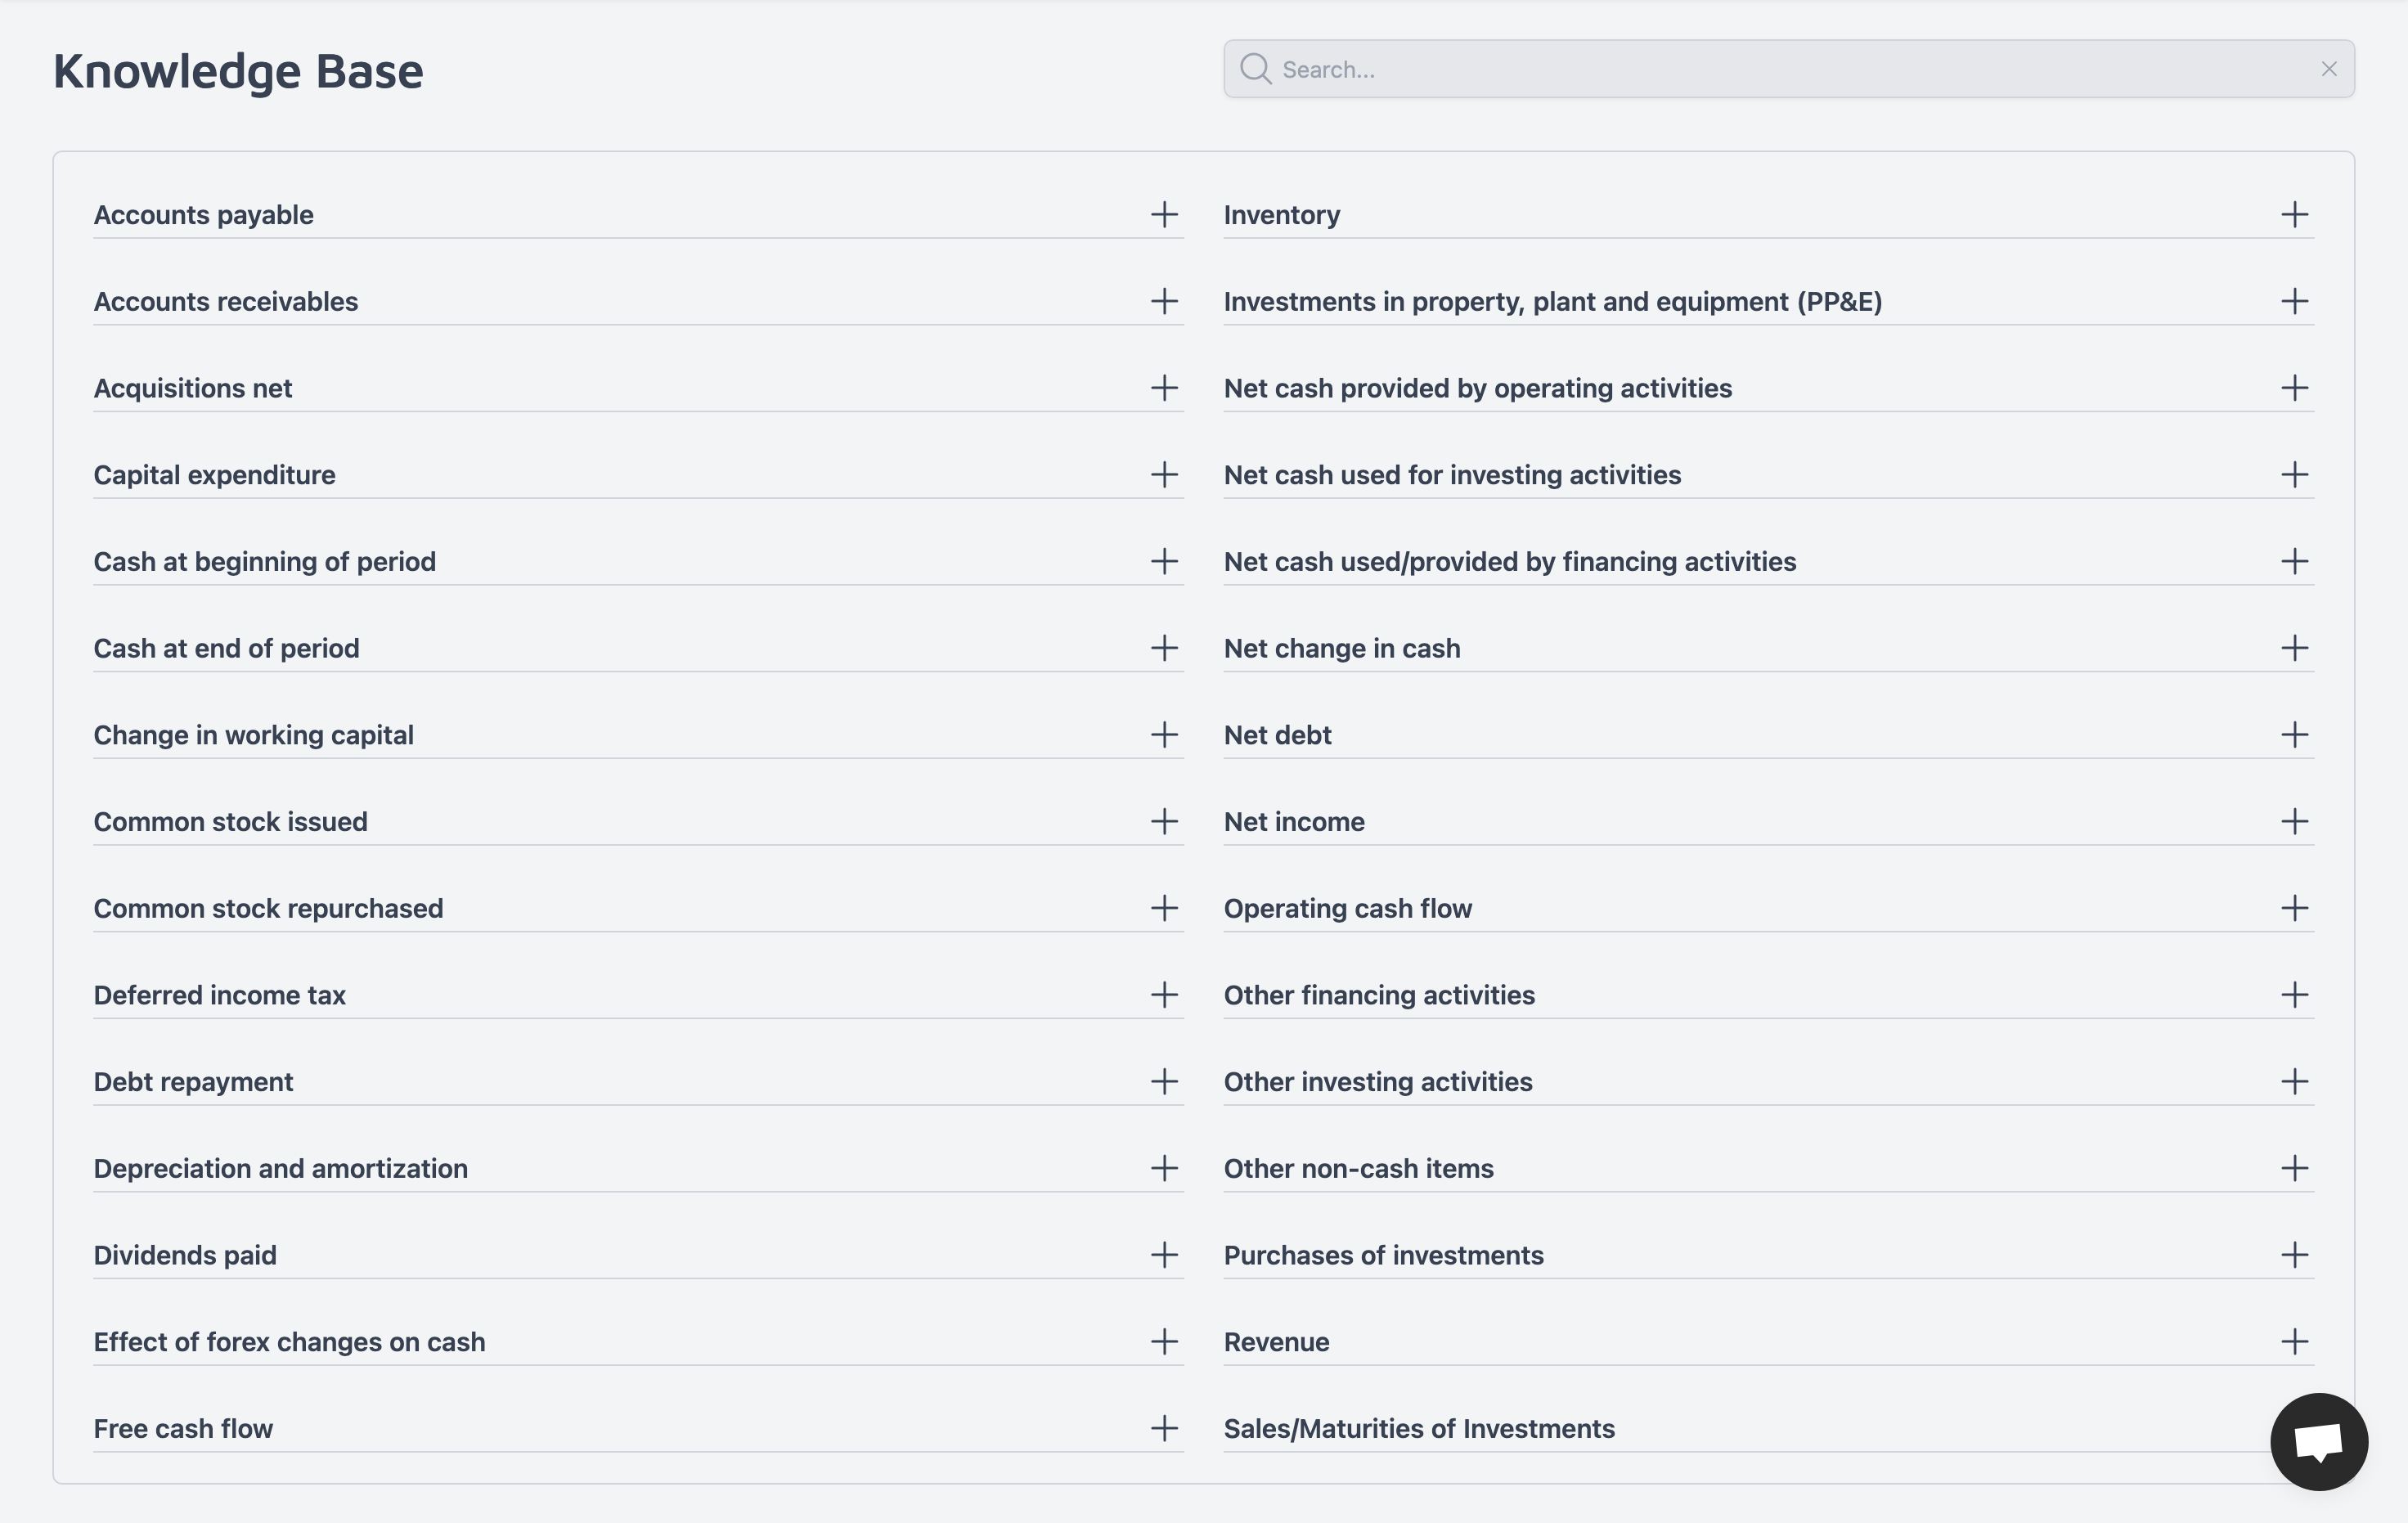Select the Sales/Maturities of Investments text
The height and width of the screenshot is (1523, 2408).
tap(1419, 1428)
